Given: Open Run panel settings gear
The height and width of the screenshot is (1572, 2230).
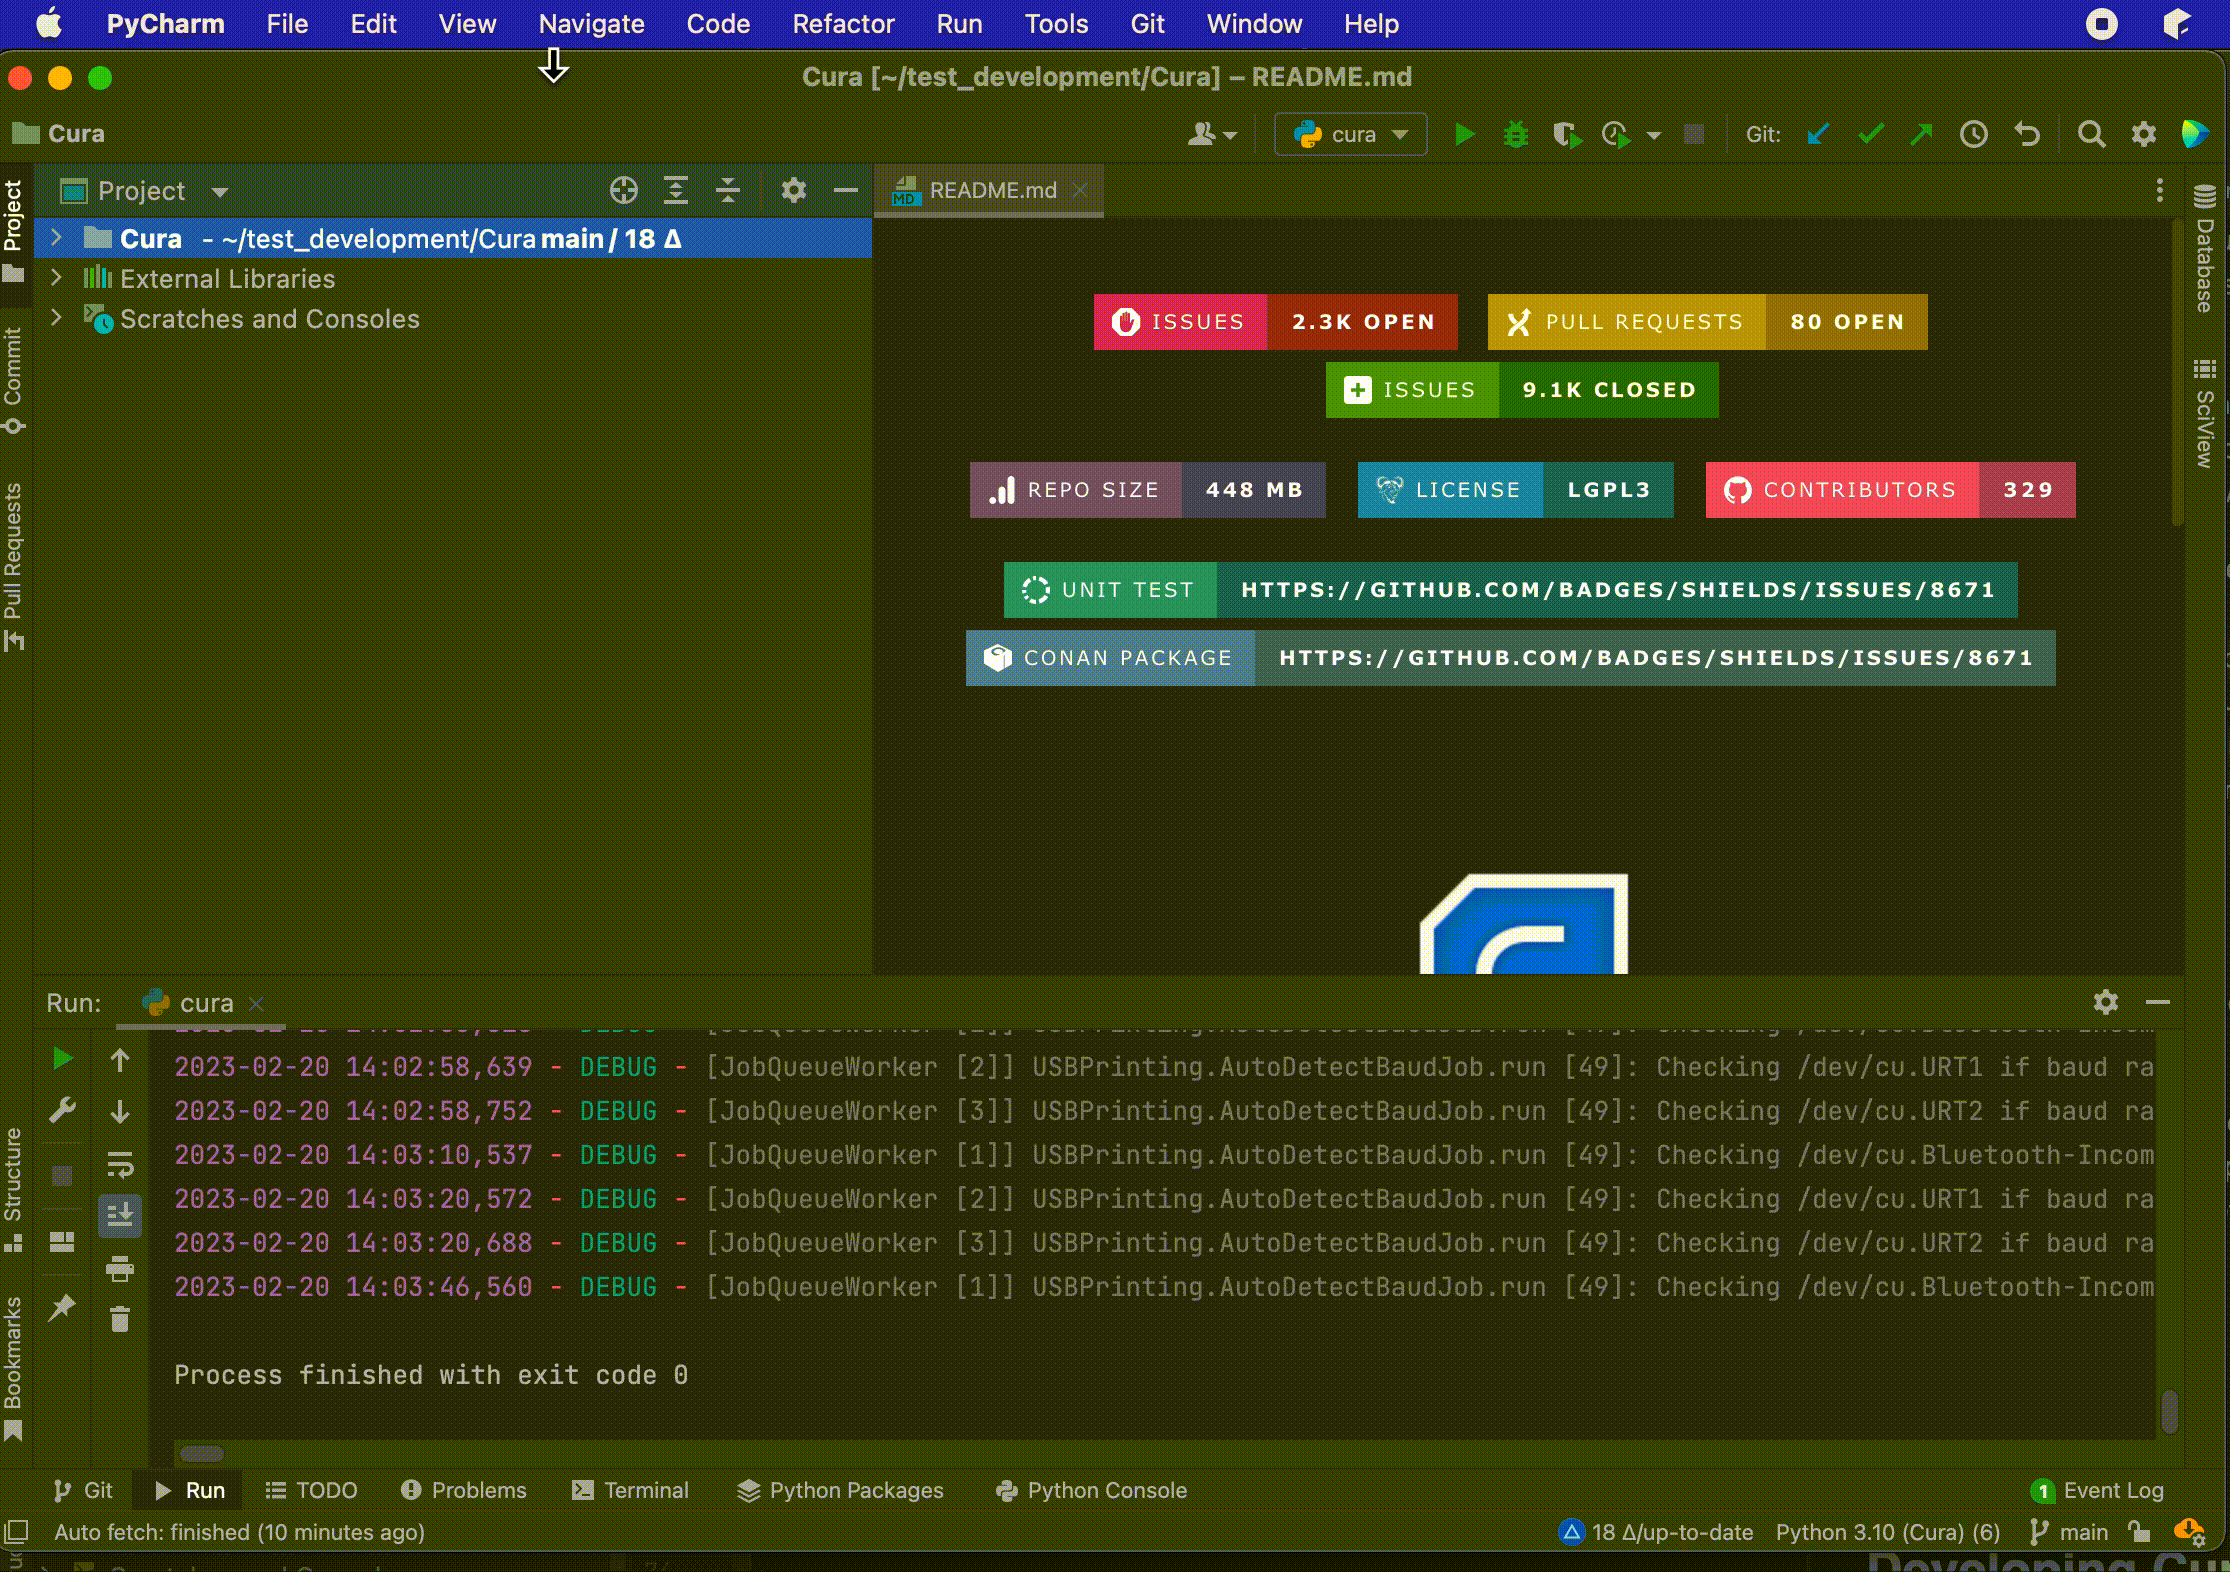Looking at the screenshot, I should pos(2105,1002).
